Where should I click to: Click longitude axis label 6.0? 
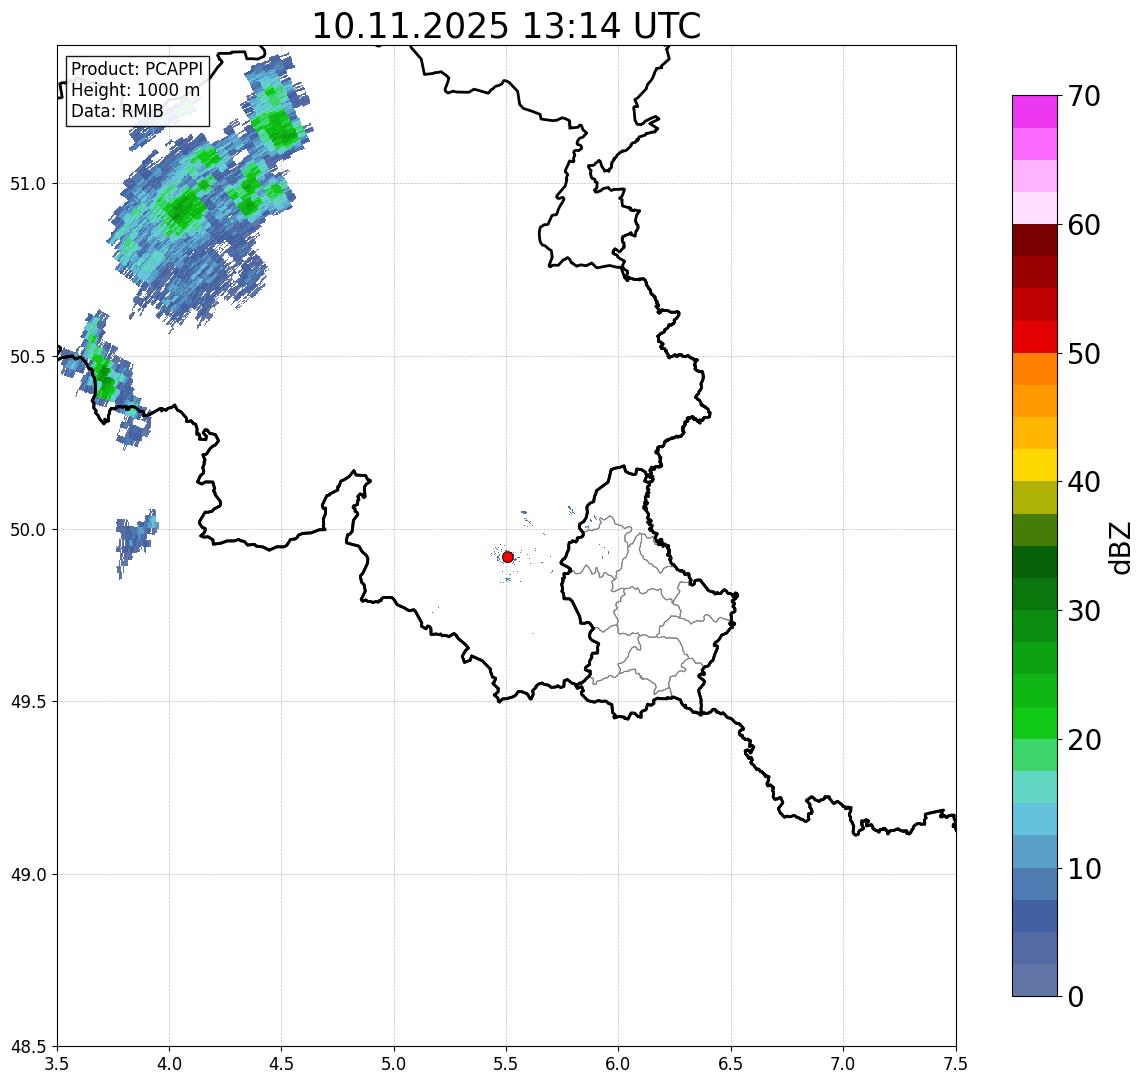[x=619, y=1064]
